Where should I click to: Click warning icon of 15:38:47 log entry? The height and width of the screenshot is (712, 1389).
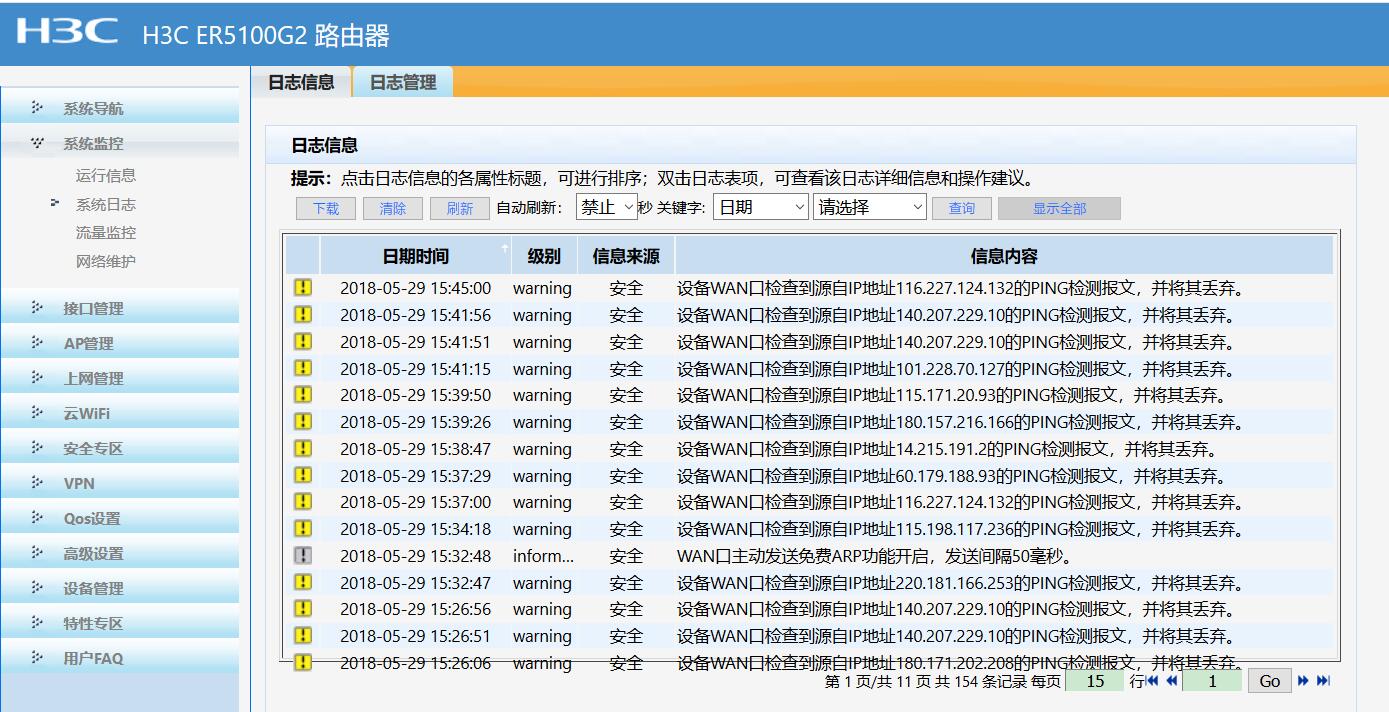click(x=303, y=448)
